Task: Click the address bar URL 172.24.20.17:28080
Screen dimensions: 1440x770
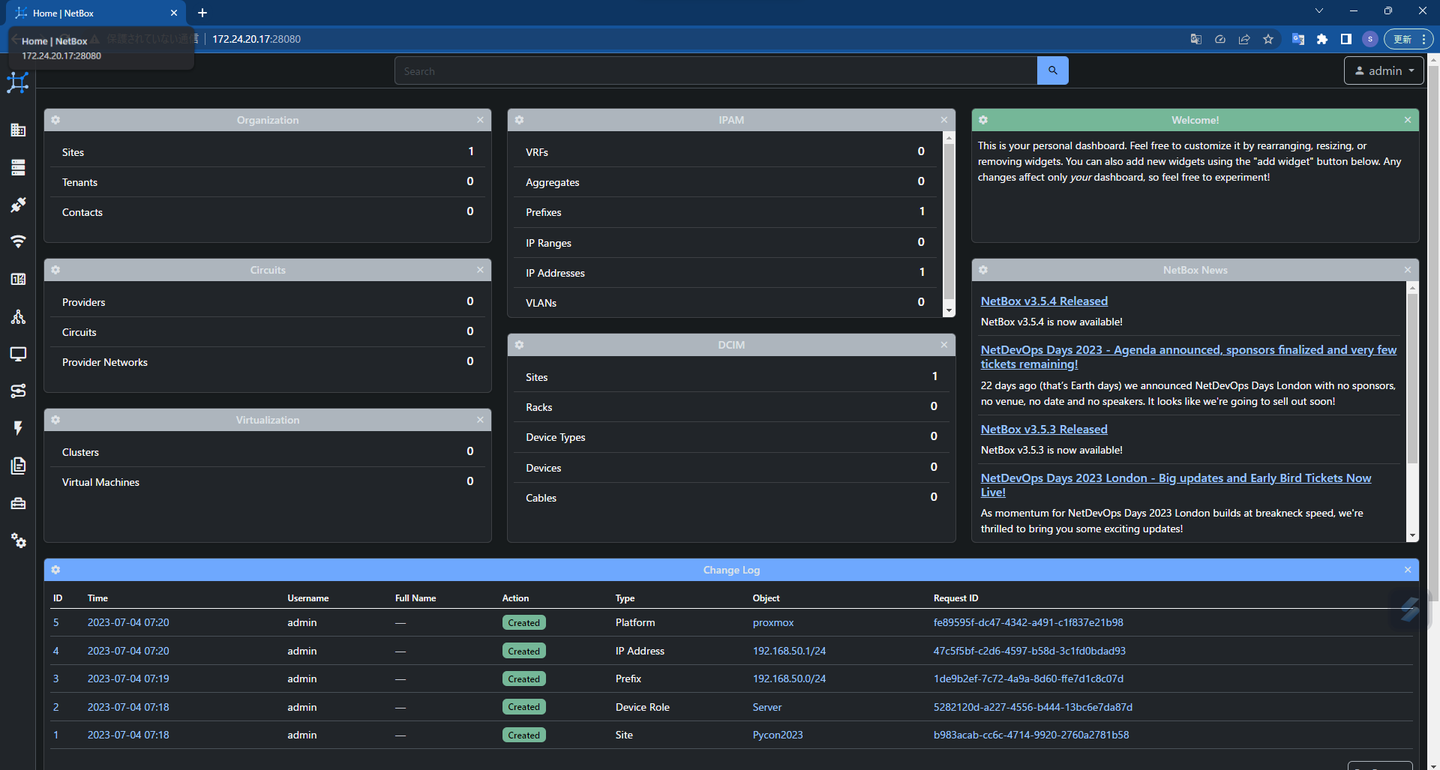Action: tap(256, 39)
